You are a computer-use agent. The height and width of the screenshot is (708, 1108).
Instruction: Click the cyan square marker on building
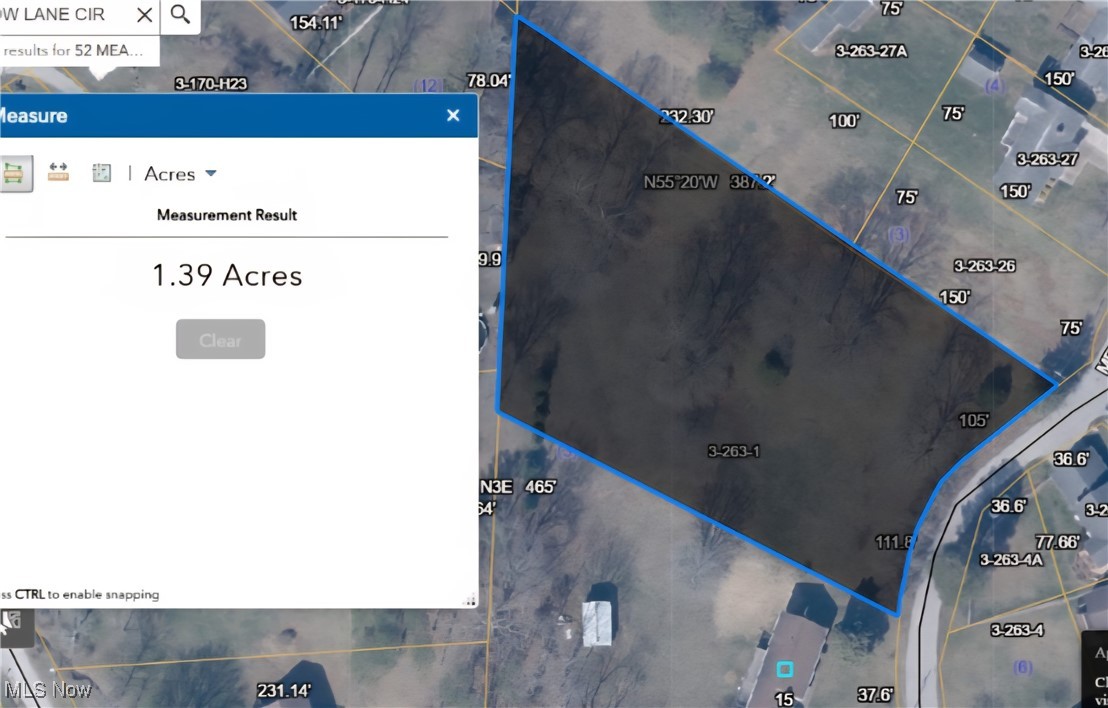coord(785,668)
